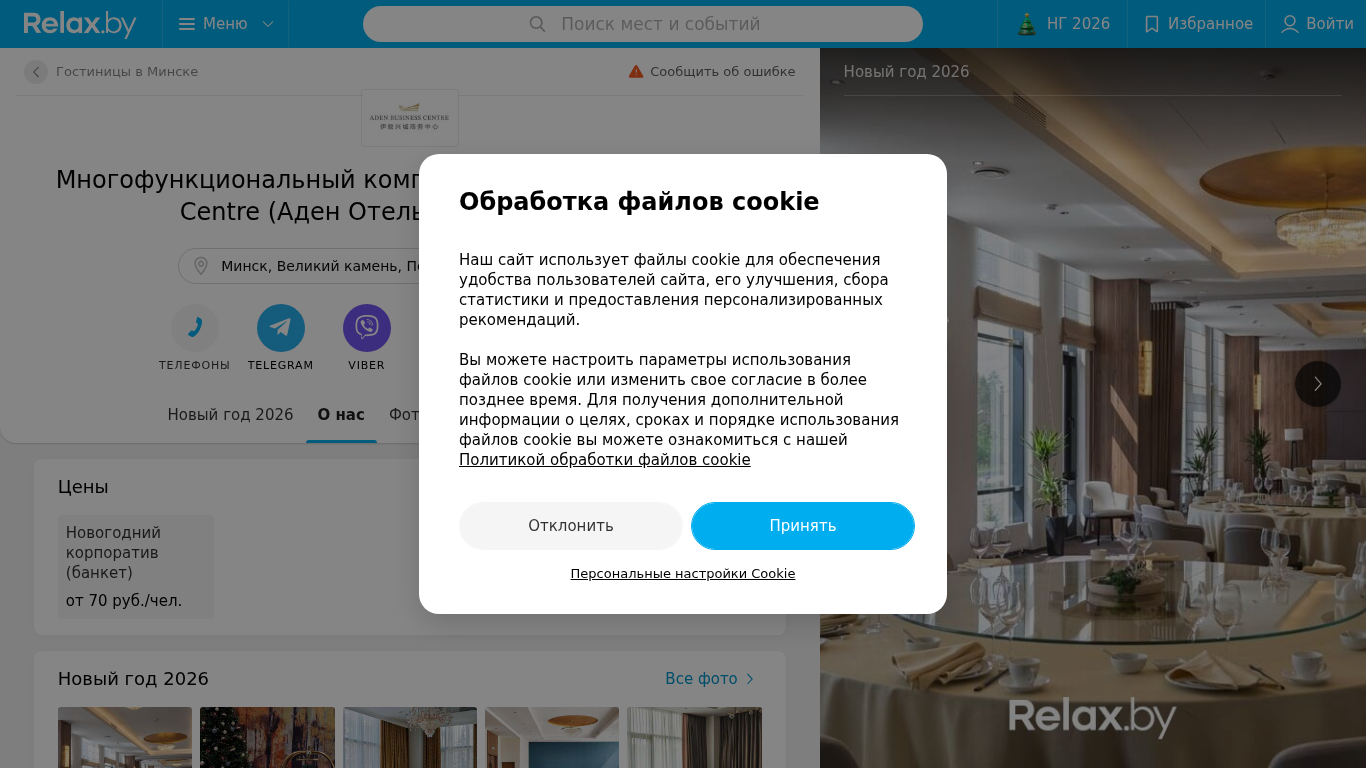The image size is (1366, 768).
Task: Switch to the Новый год 2026 tab
Action: [x=230, y=415]
